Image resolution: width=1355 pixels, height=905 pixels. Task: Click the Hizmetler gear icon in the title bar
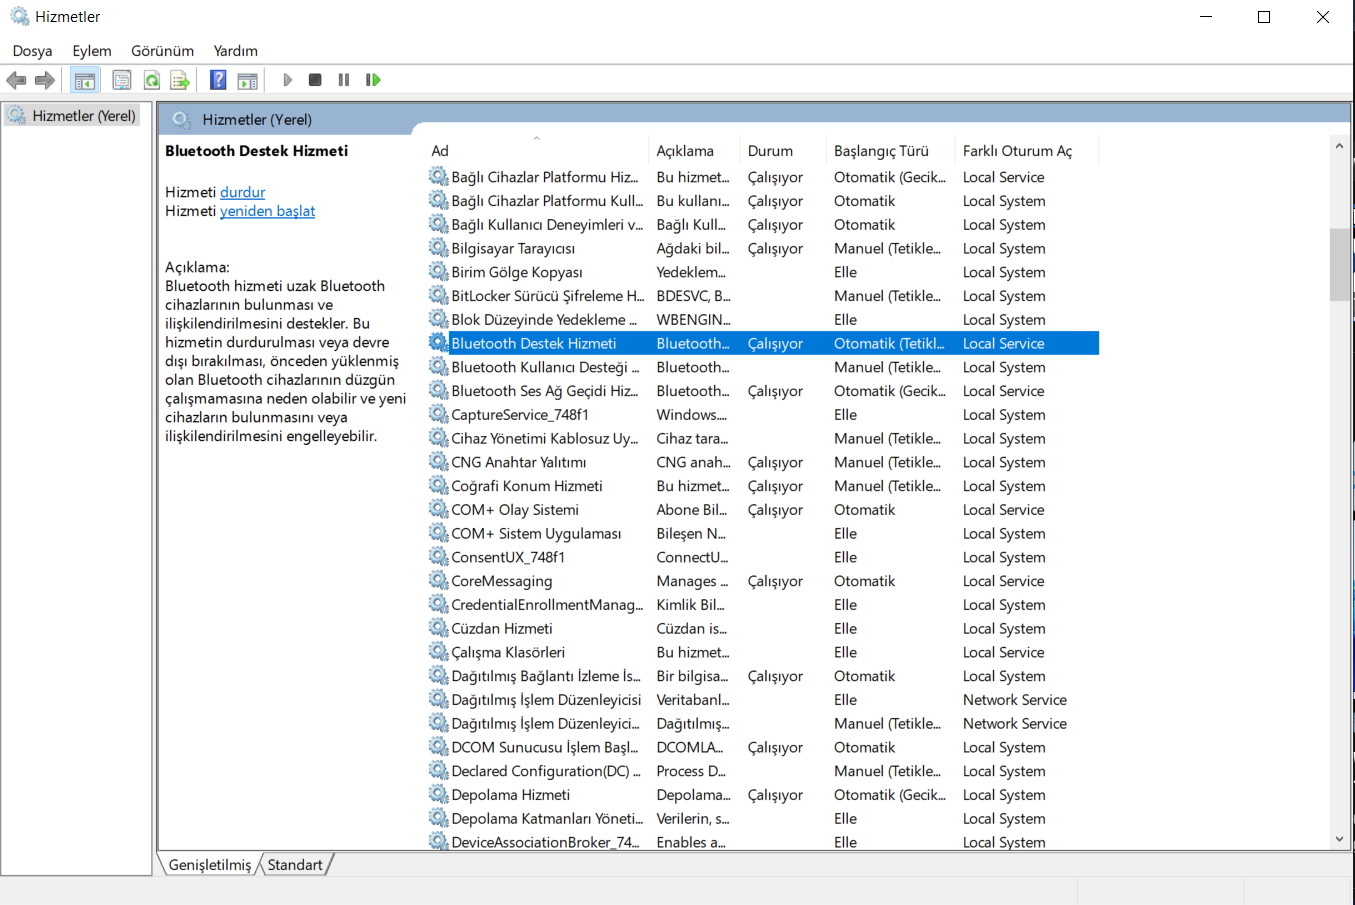[19, 17]
